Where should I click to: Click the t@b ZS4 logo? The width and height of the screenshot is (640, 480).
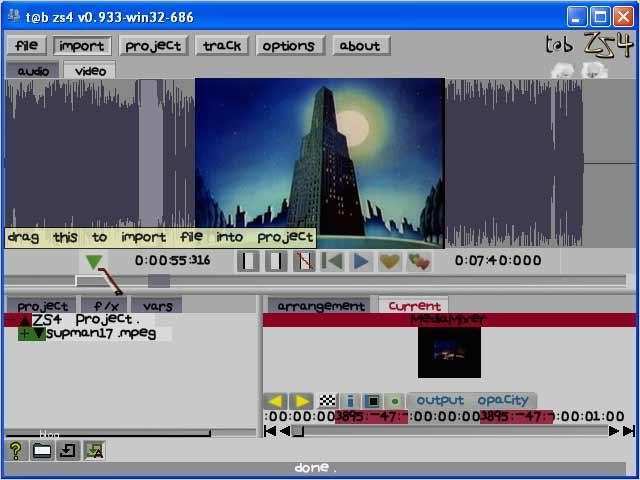point(589,44)
